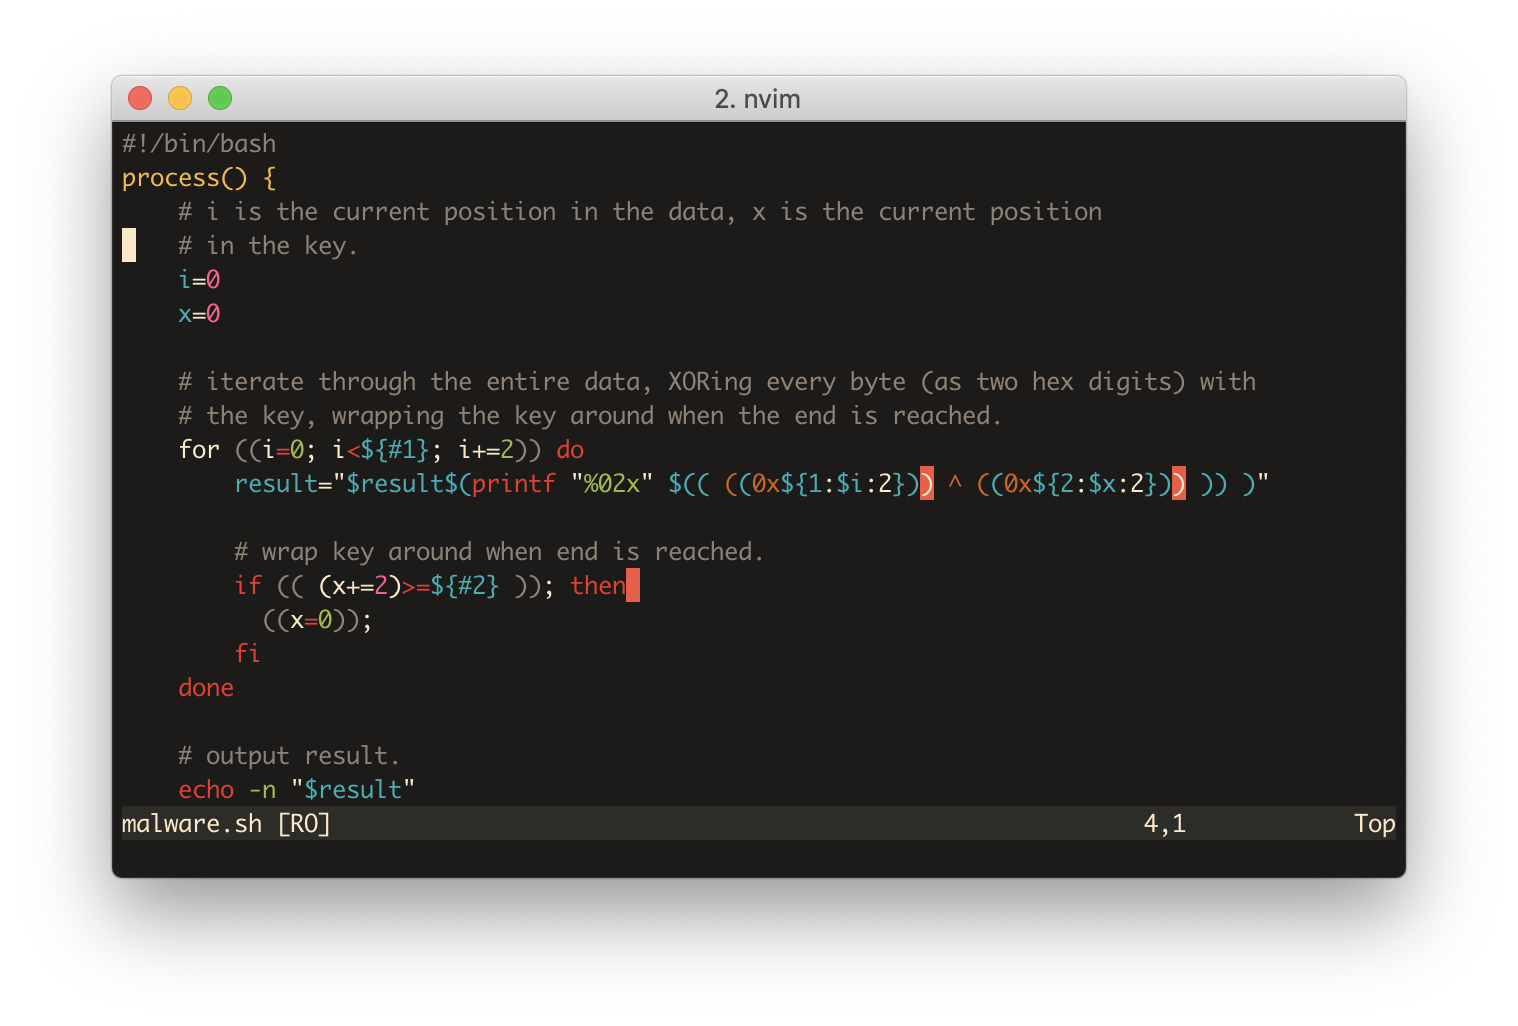Click the comment '# in the key.'

(x=267, y=246)
